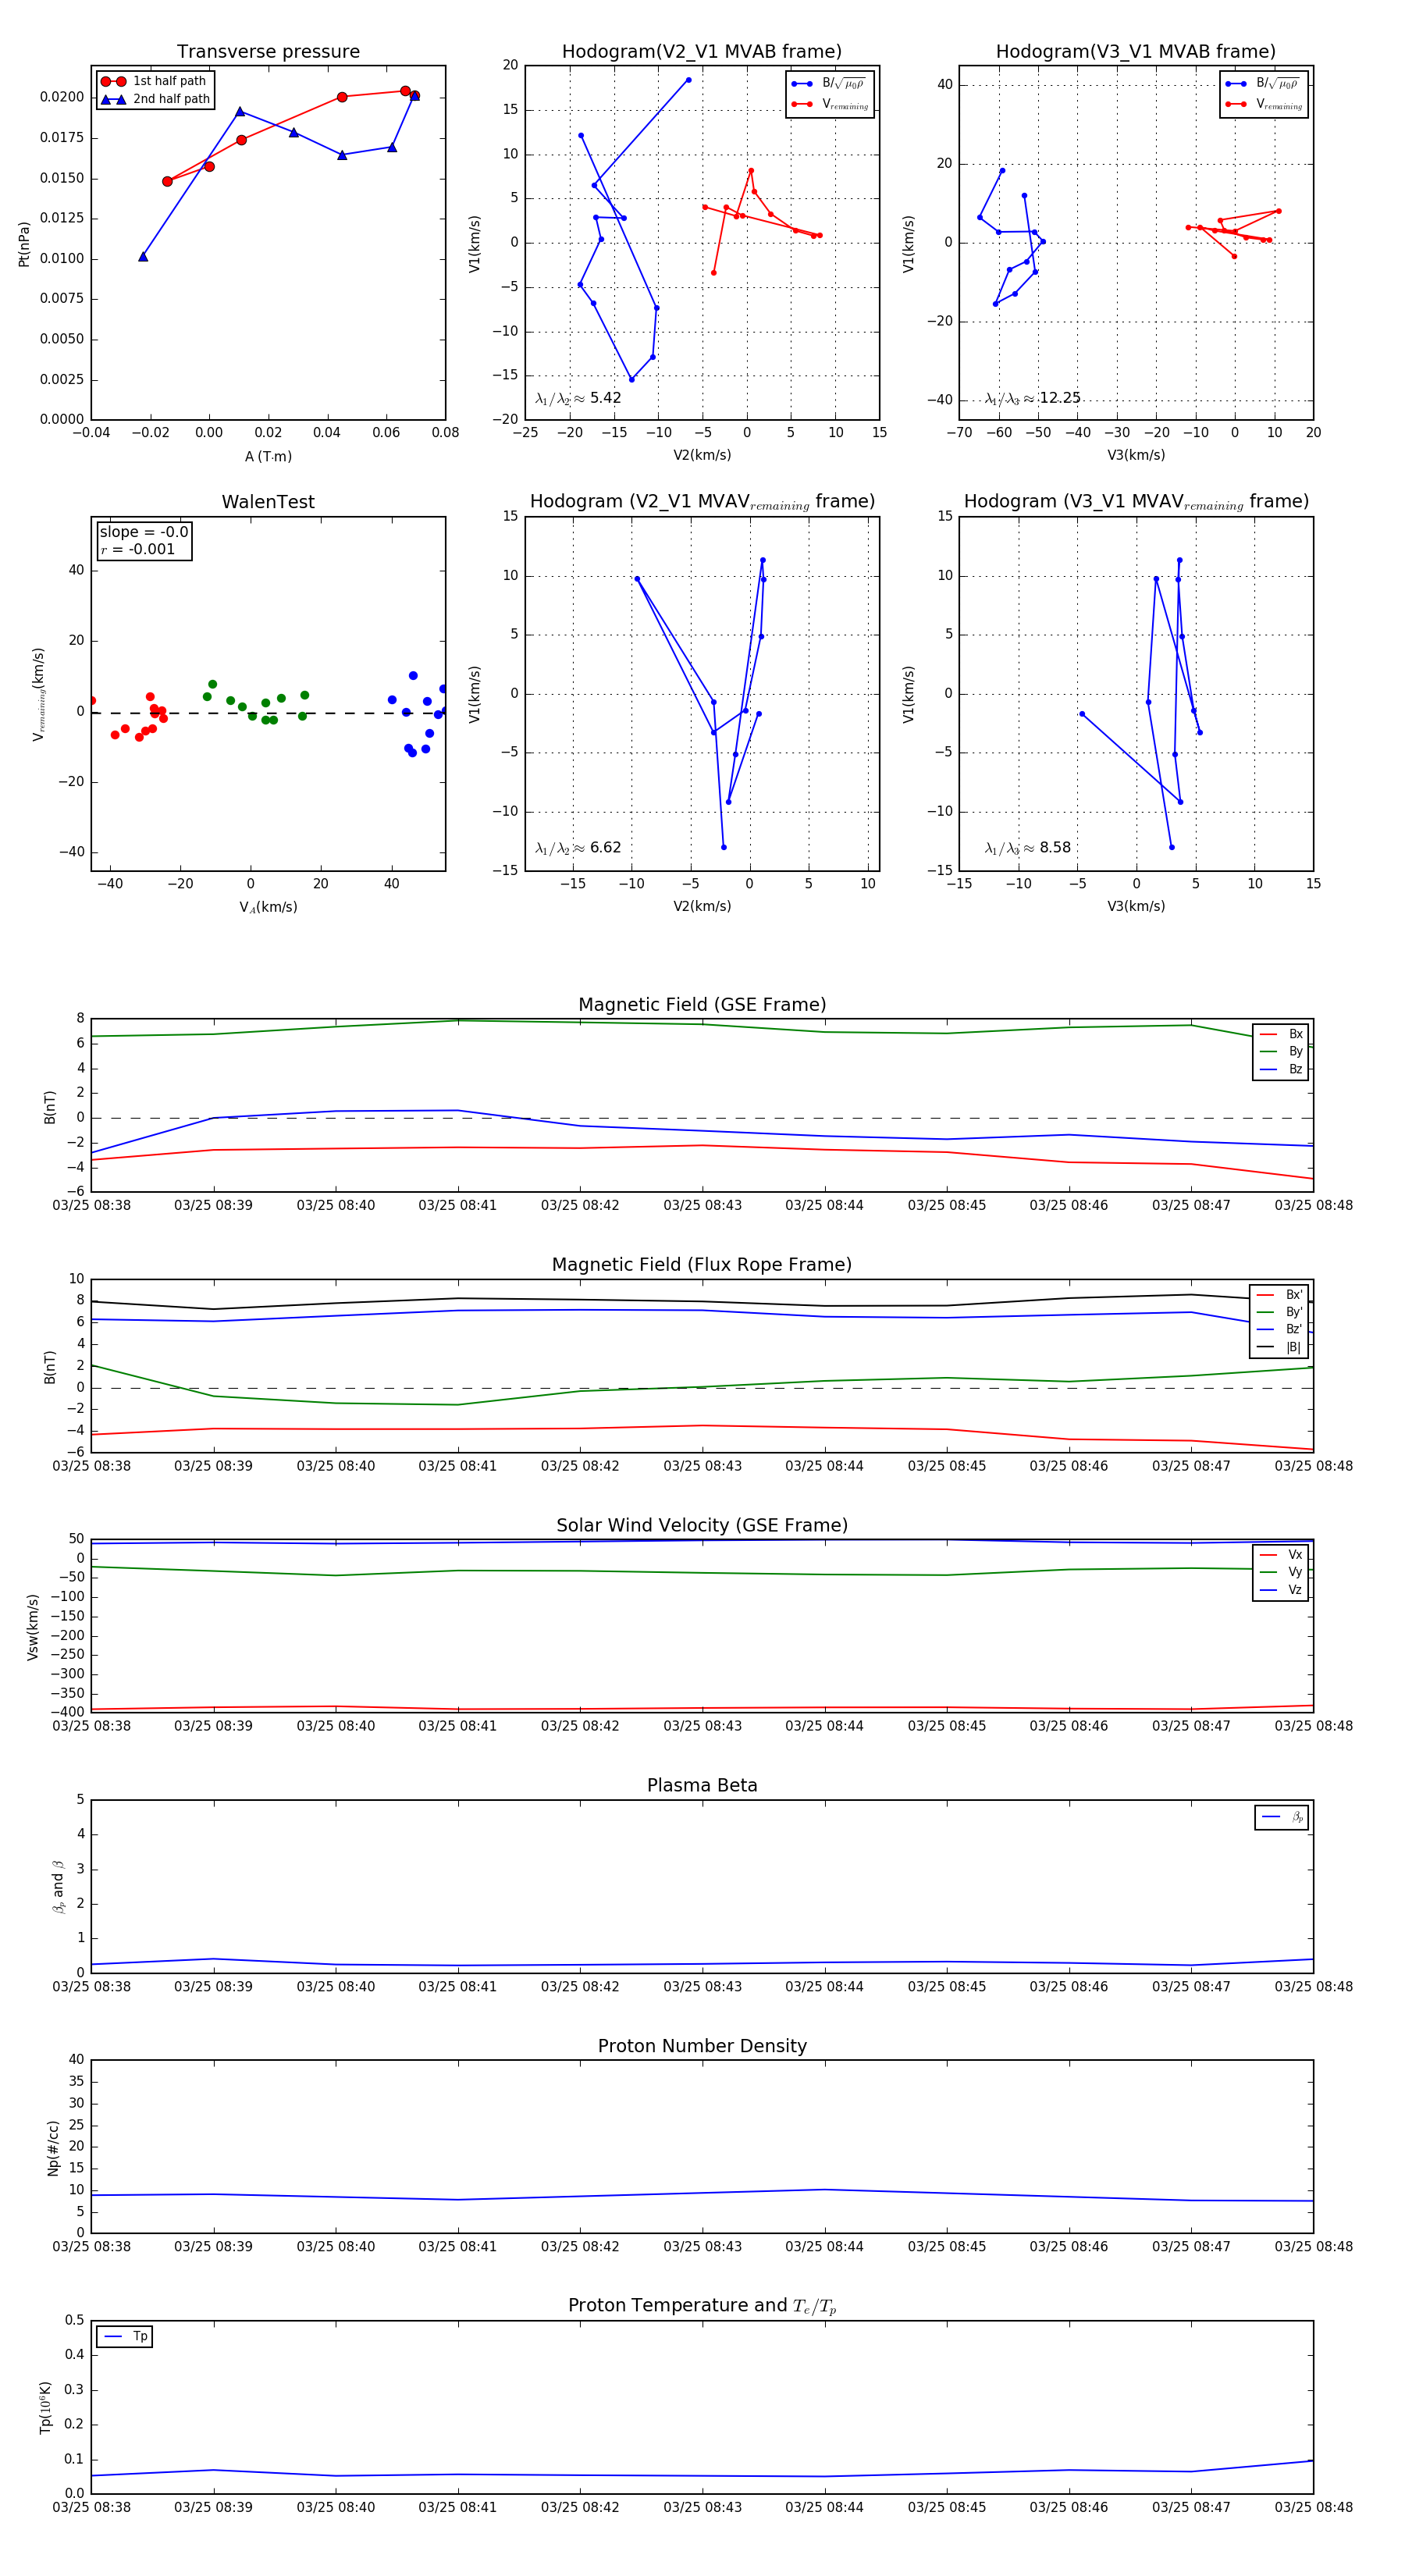Click the 'λ1/λ3 ≈ 8.58' annotation
The width and height of the screenshot is (1405, 2576).
click(1027, 848)
